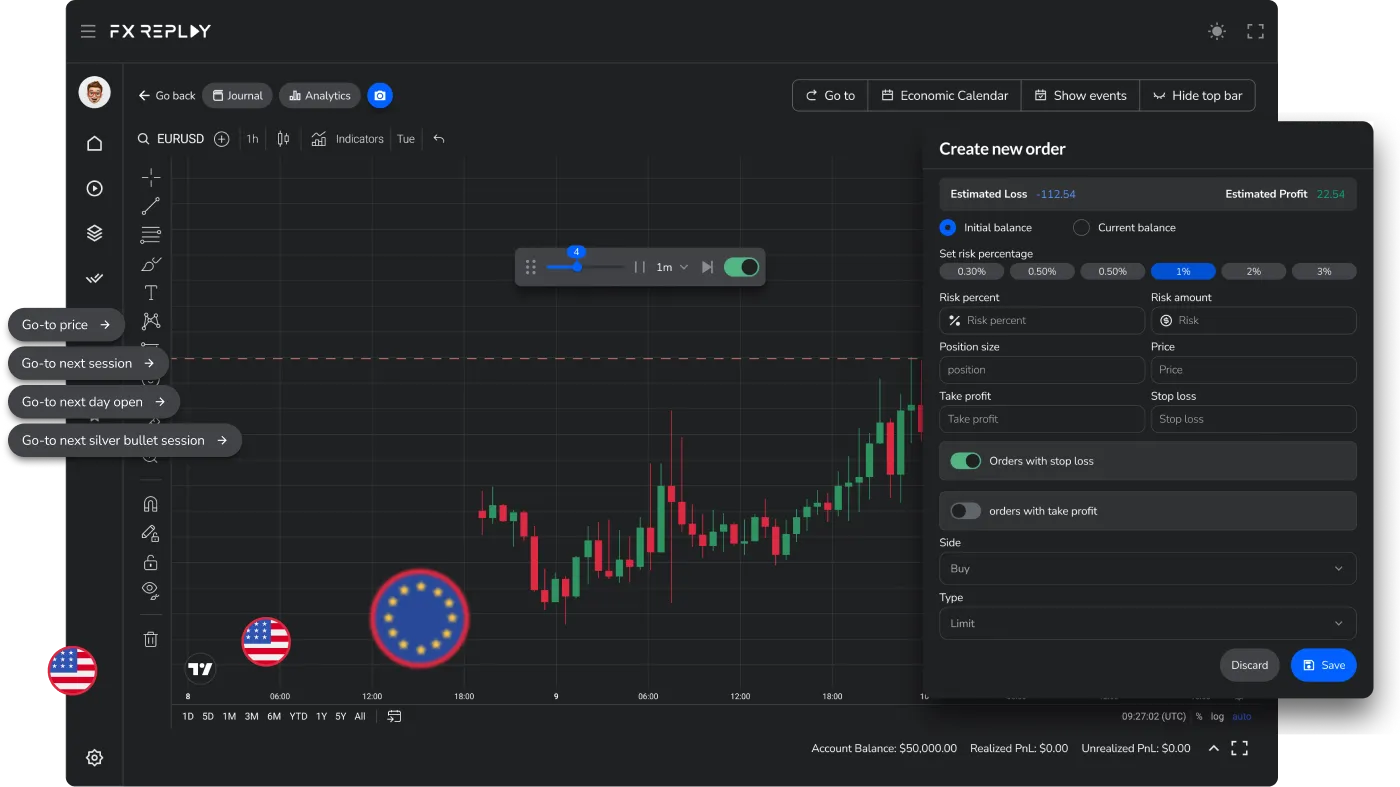Enable orders with take profit switch
1400x787 pixels.
[966, 511]
